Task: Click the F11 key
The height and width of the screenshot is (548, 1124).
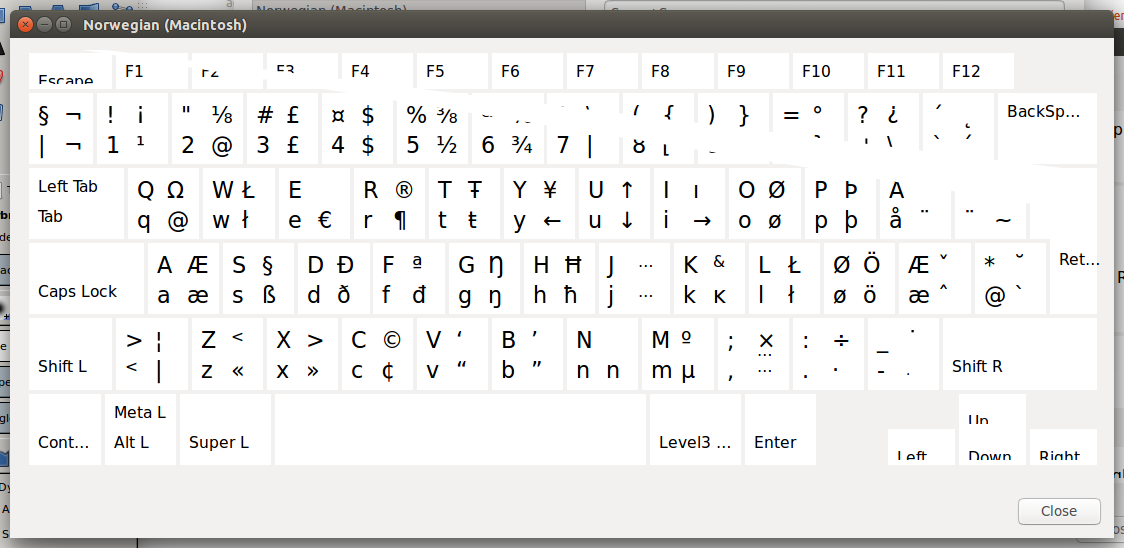Action: 903,71
